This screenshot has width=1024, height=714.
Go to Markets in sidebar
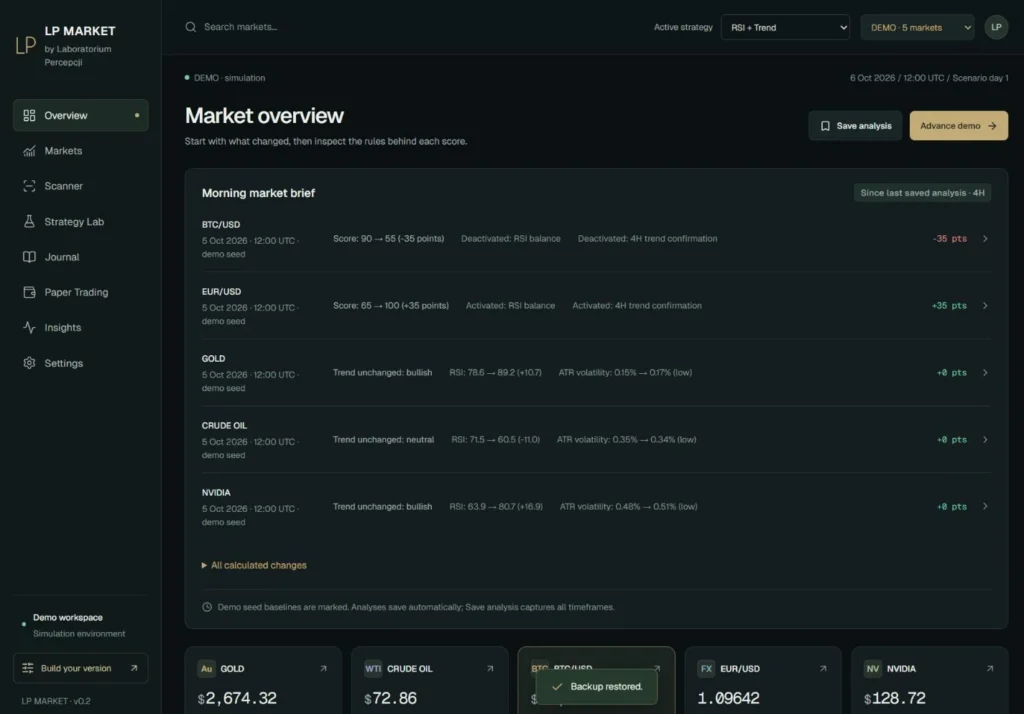point(80,151)
